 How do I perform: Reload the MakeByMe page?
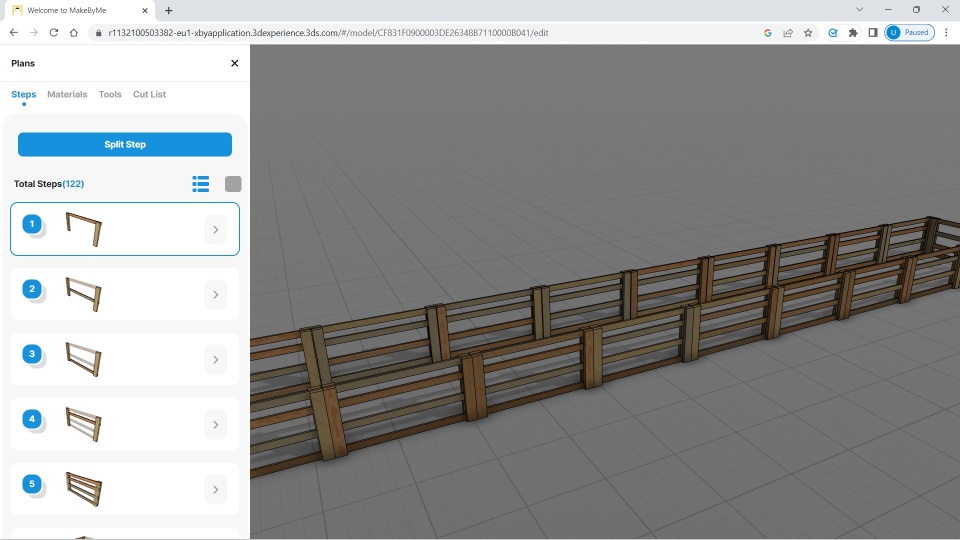click(54, 32)
